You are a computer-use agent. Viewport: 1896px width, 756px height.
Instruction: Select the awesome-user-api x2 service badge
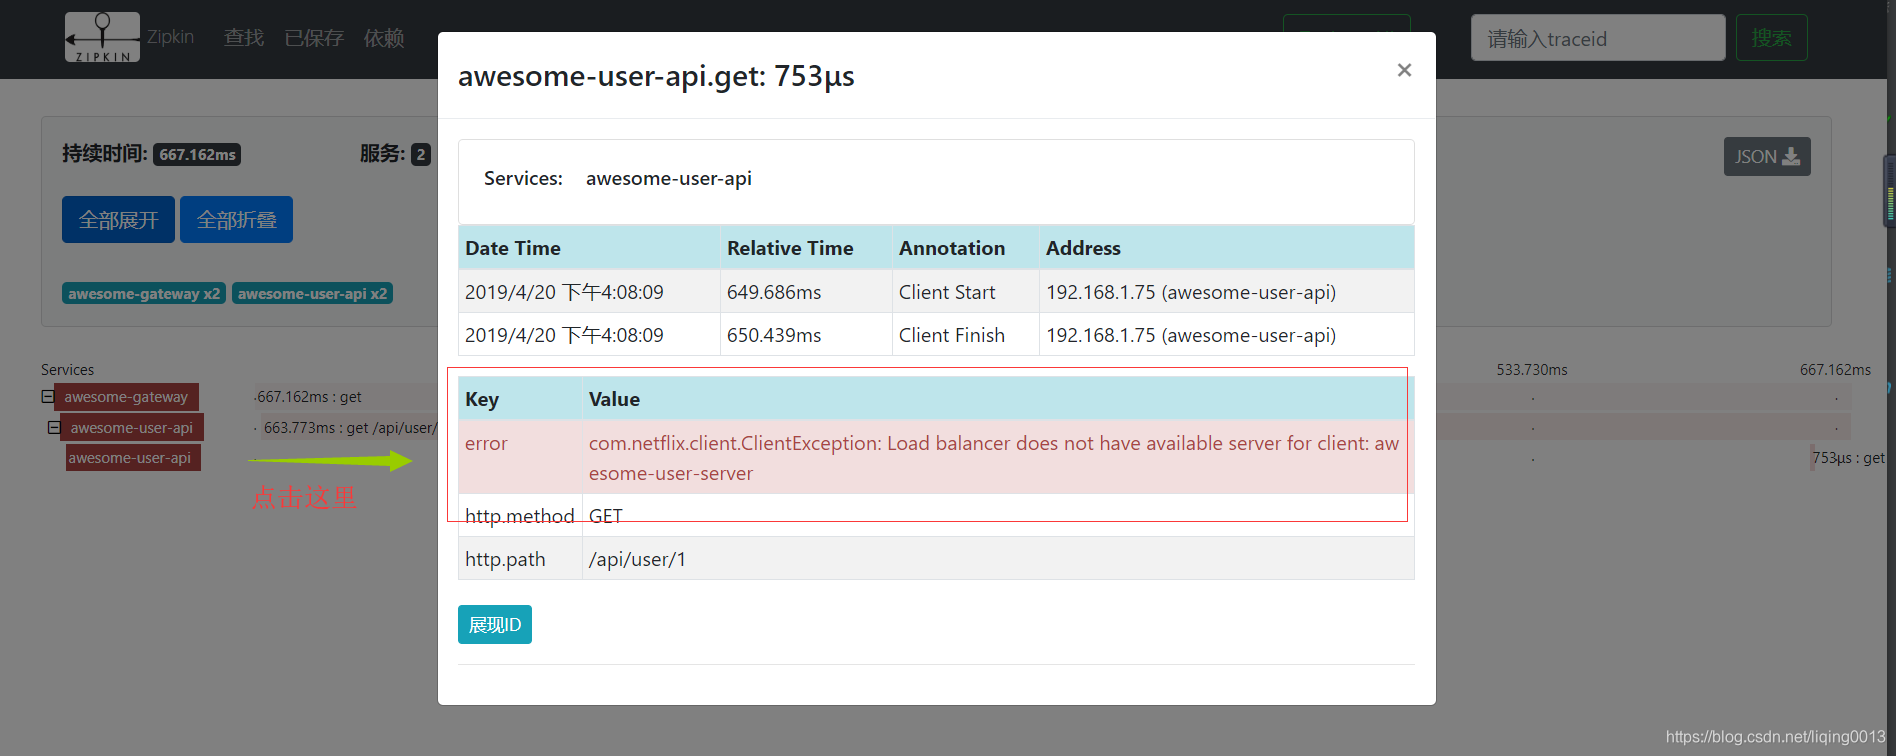312,293
